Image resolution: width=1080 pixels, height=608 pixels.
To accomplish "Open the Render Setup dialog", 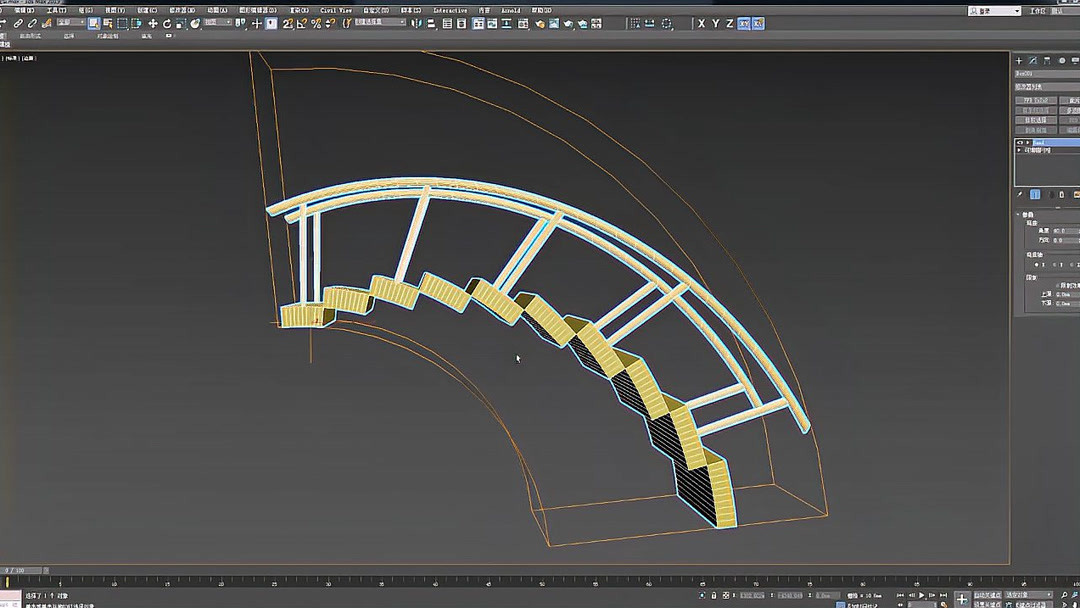I will 540,23.
